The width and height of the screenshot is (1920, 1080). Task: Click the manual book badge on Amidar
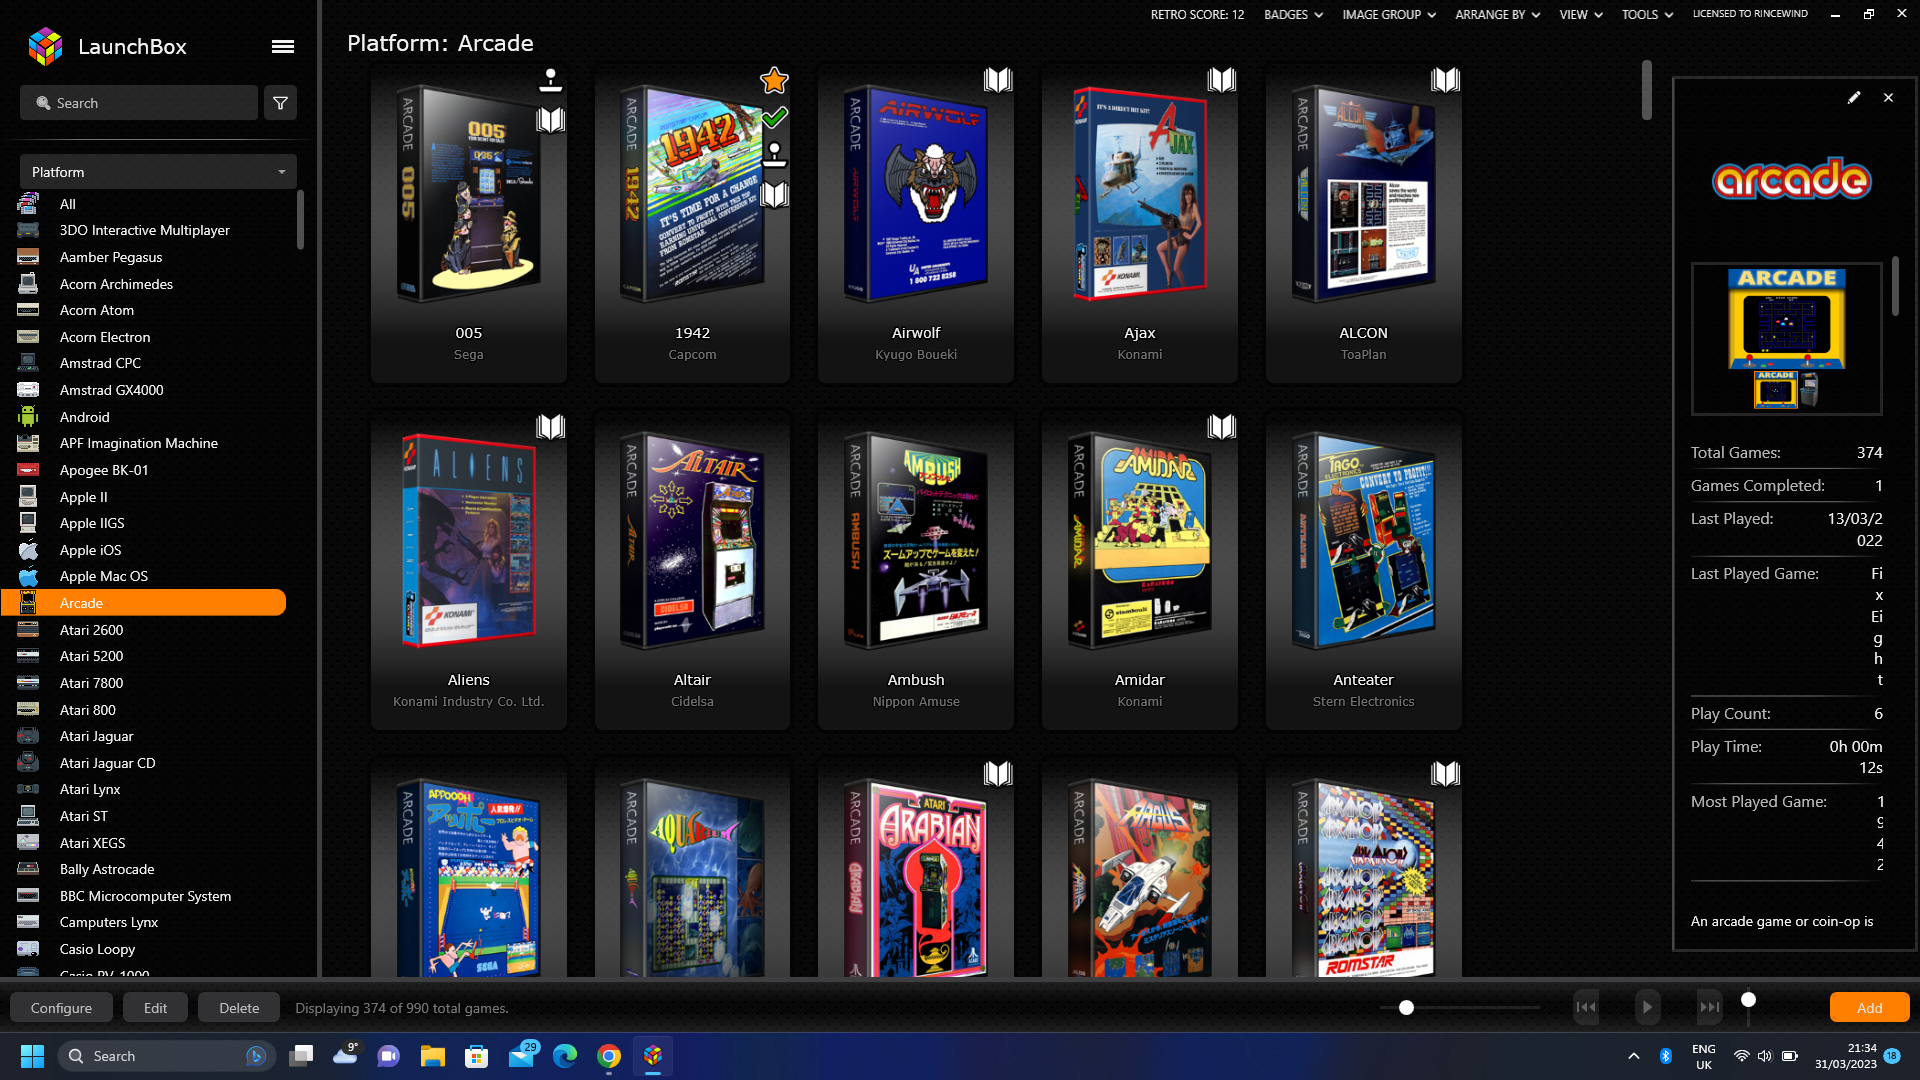coord(1221,427)
